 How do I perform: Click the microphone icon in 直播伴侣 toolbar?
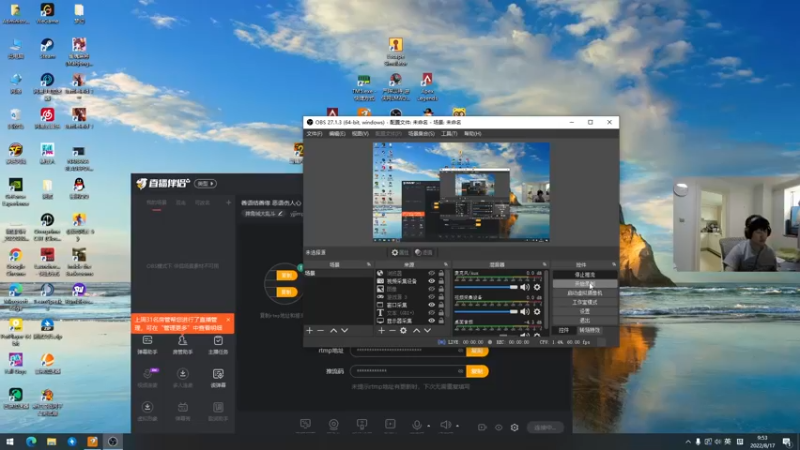pyautogui.click(x=417, y=425)
